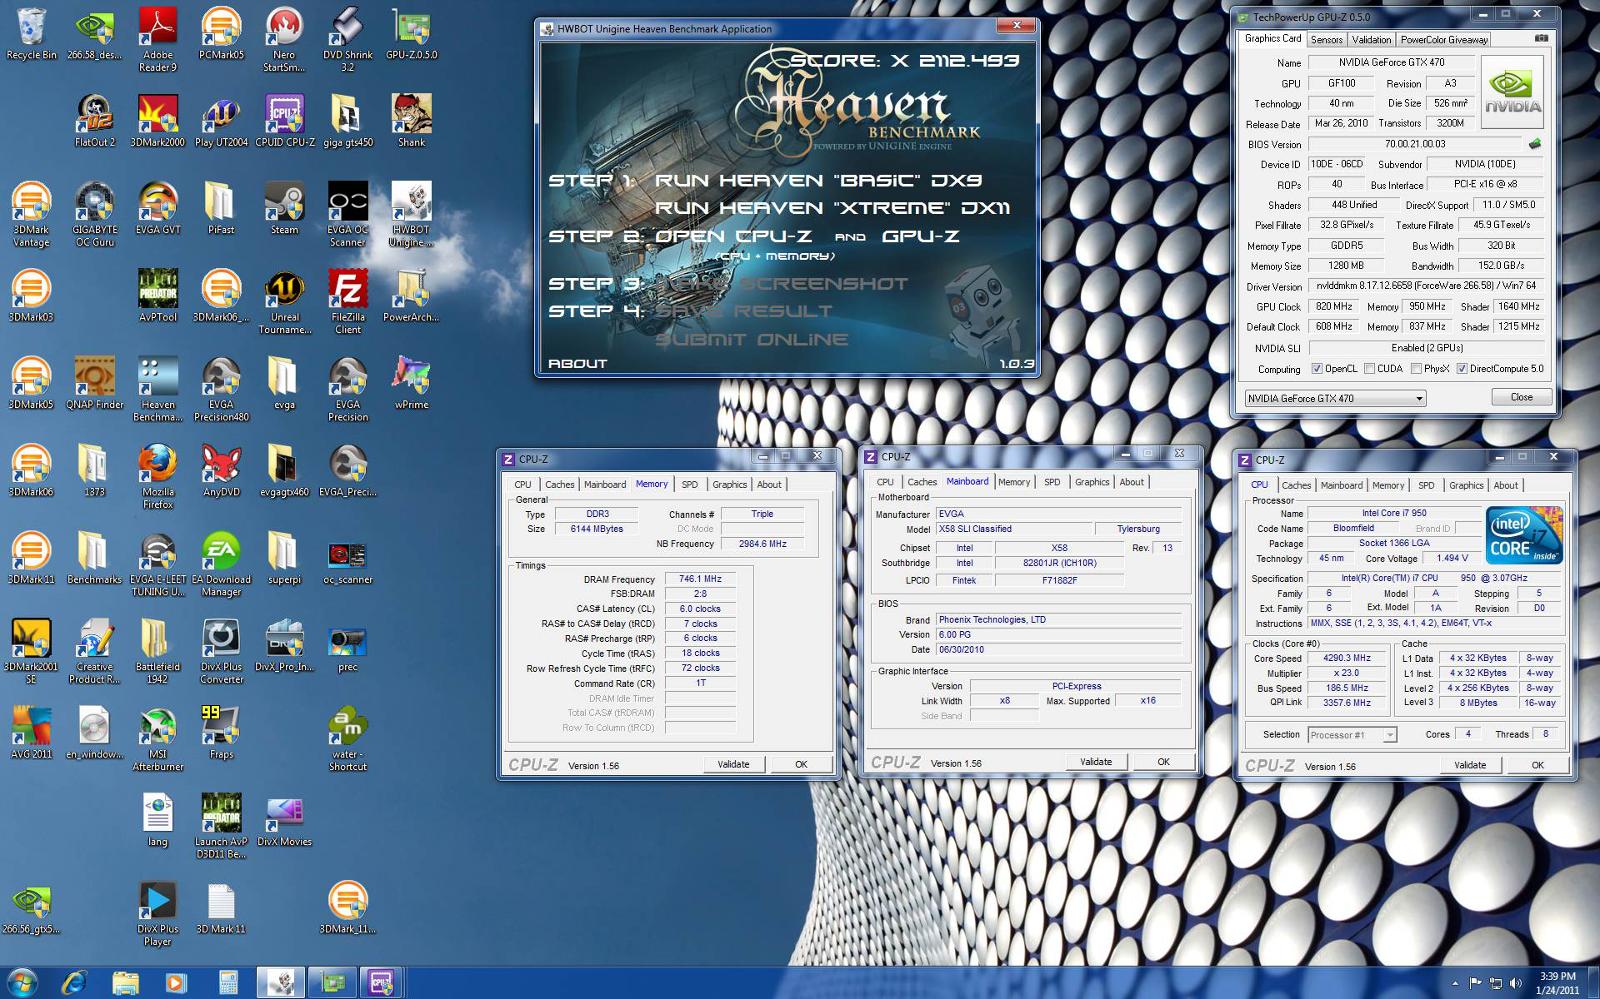Launch the DVD Shrink 3.2 shortcut
Screen dimensions: 1600x999
(348, 40)
